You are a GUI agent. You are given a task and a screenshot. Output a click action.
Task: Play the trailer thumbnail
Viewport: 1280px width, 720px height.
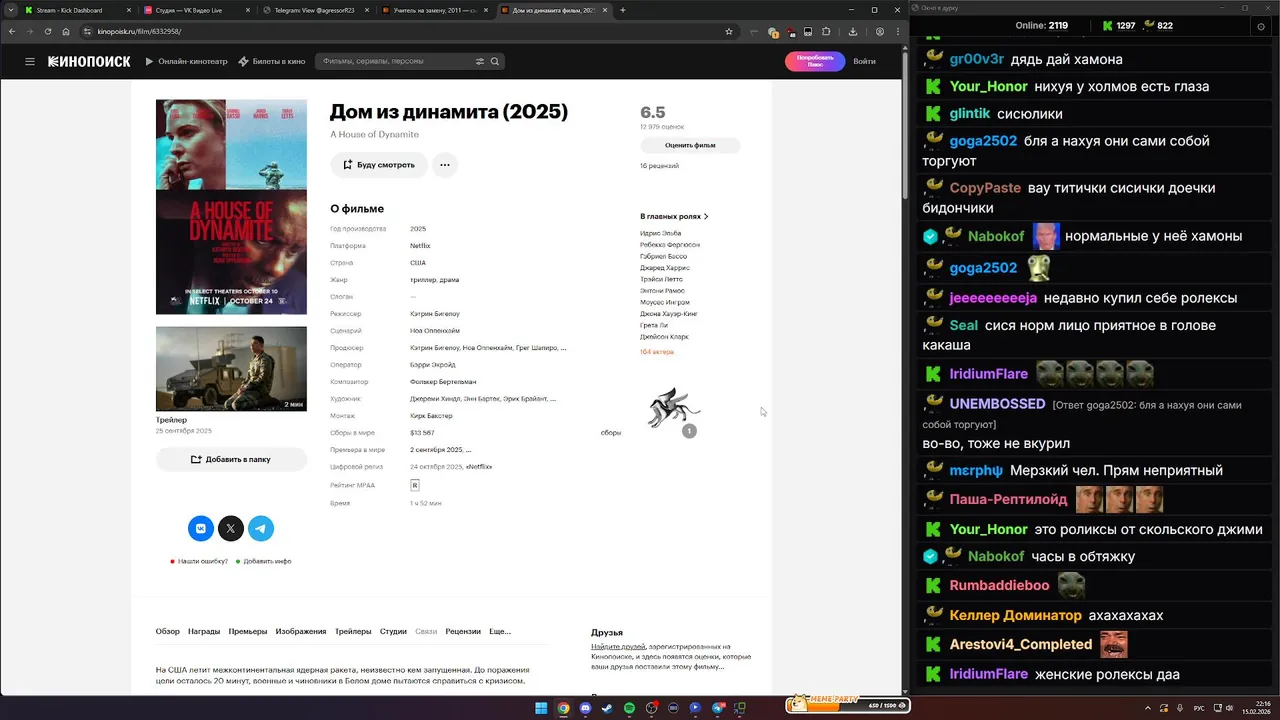click(x=231, y=369)
